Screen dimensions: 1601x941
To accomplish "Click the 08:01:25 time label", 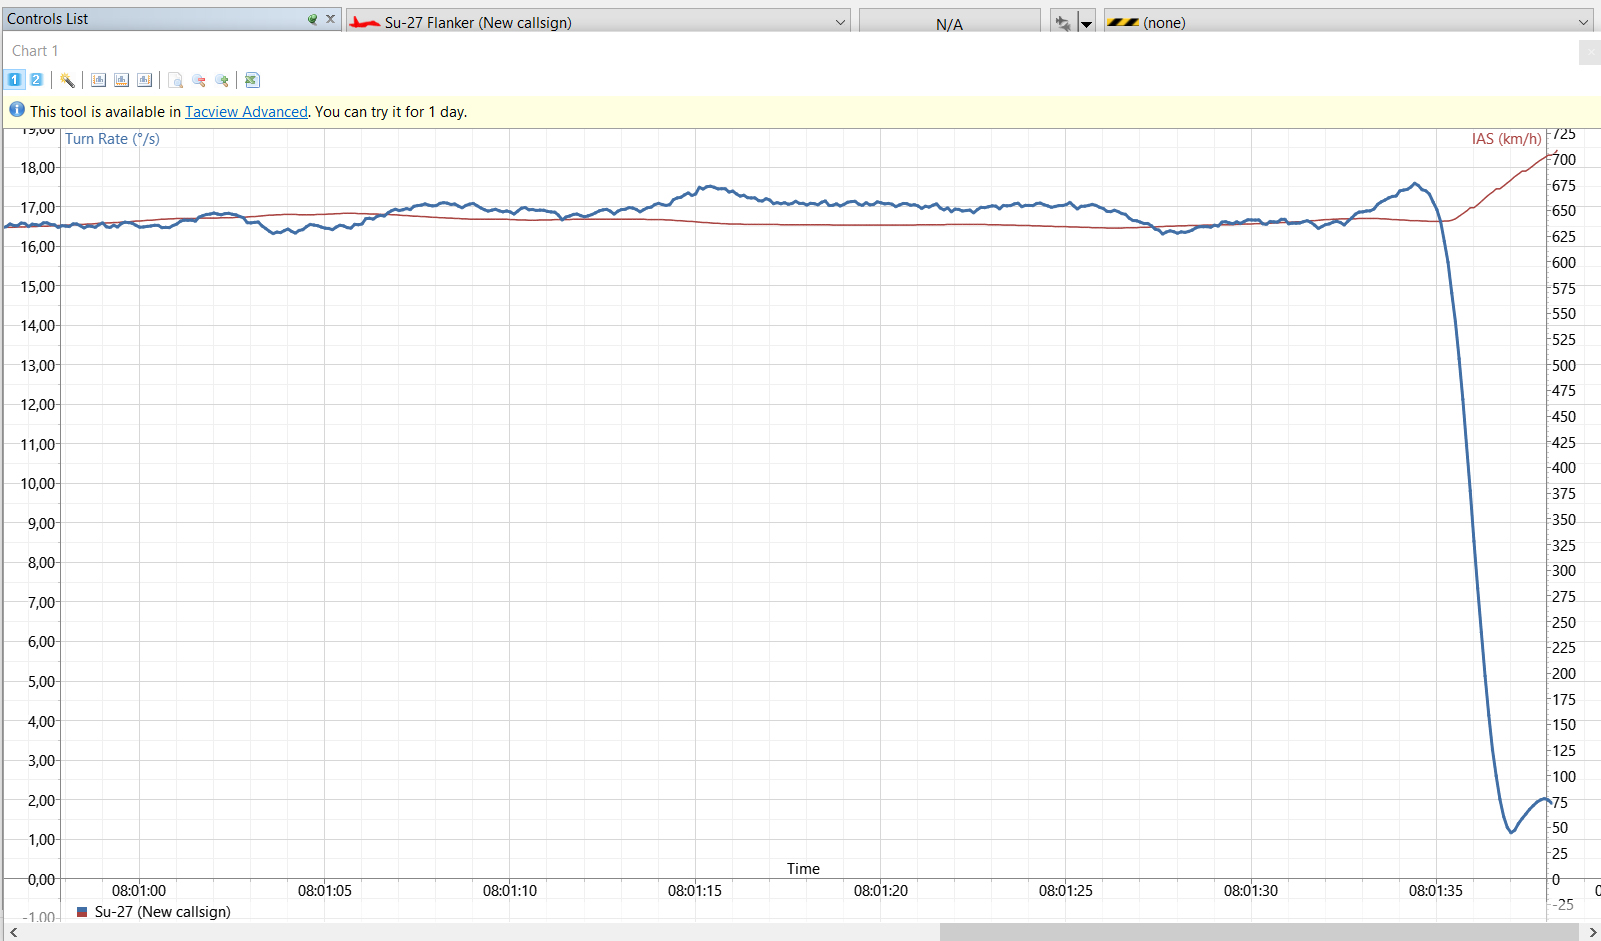I will click(1066, 890).
